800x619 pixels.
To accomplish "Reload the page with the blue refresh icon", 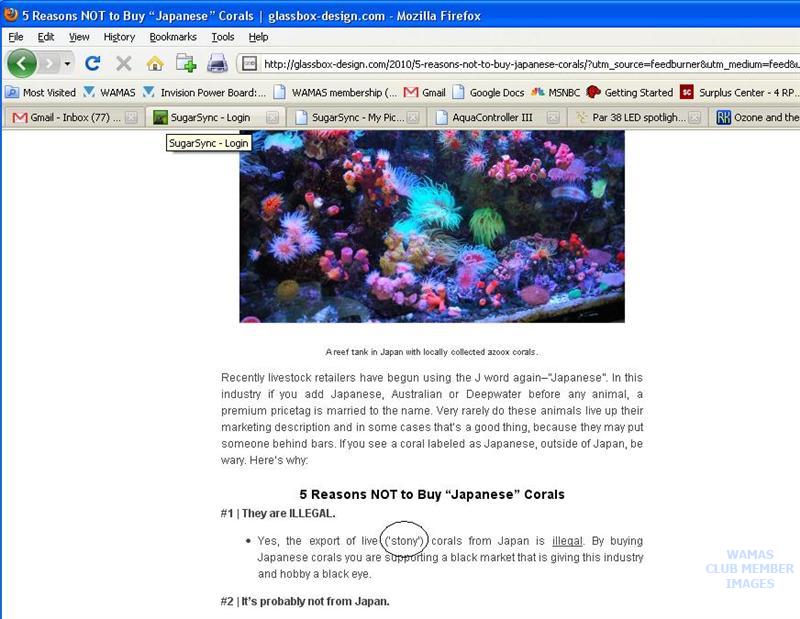I will tap(93, 63).
